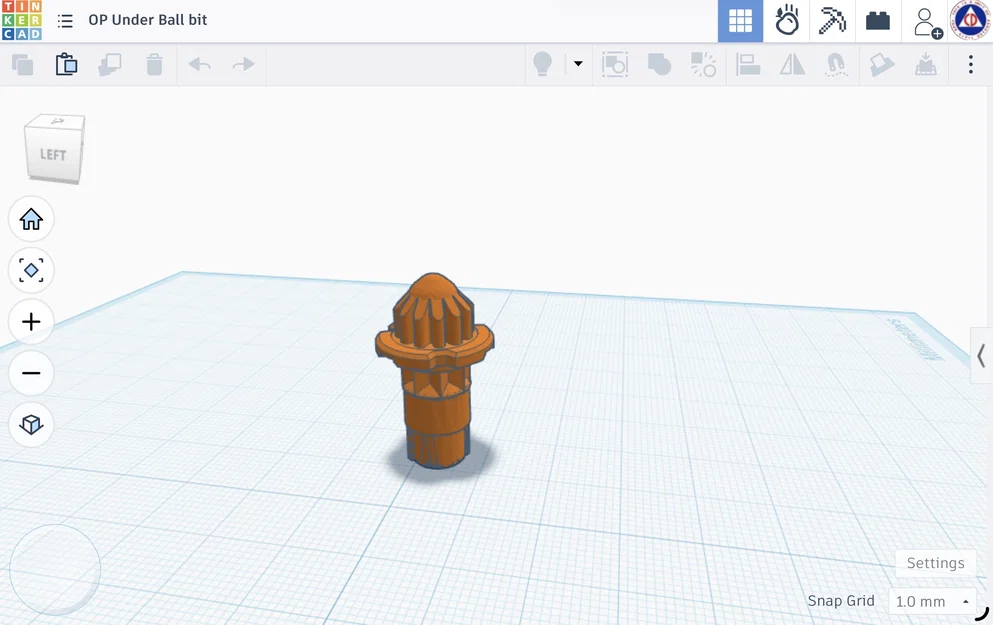Click the Align tool
The width and height of the screenshot is (993, 625).
pos(748,65)
